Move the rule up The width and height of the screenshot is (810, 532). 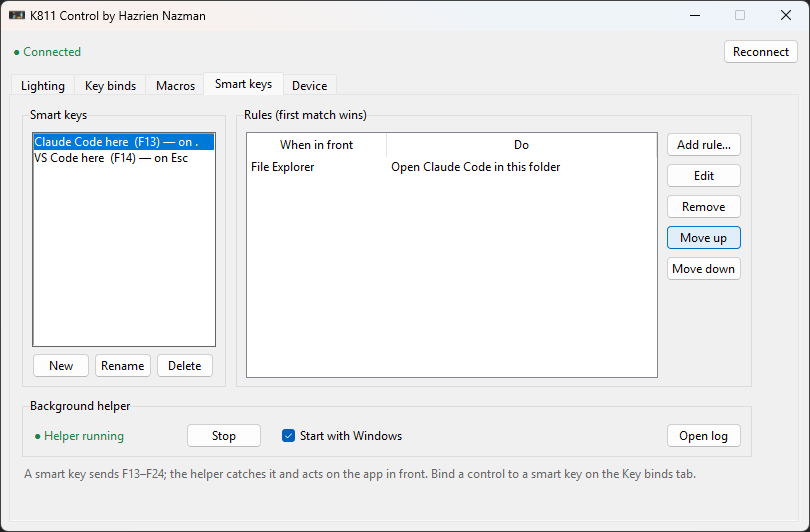(x=704, y=238)
